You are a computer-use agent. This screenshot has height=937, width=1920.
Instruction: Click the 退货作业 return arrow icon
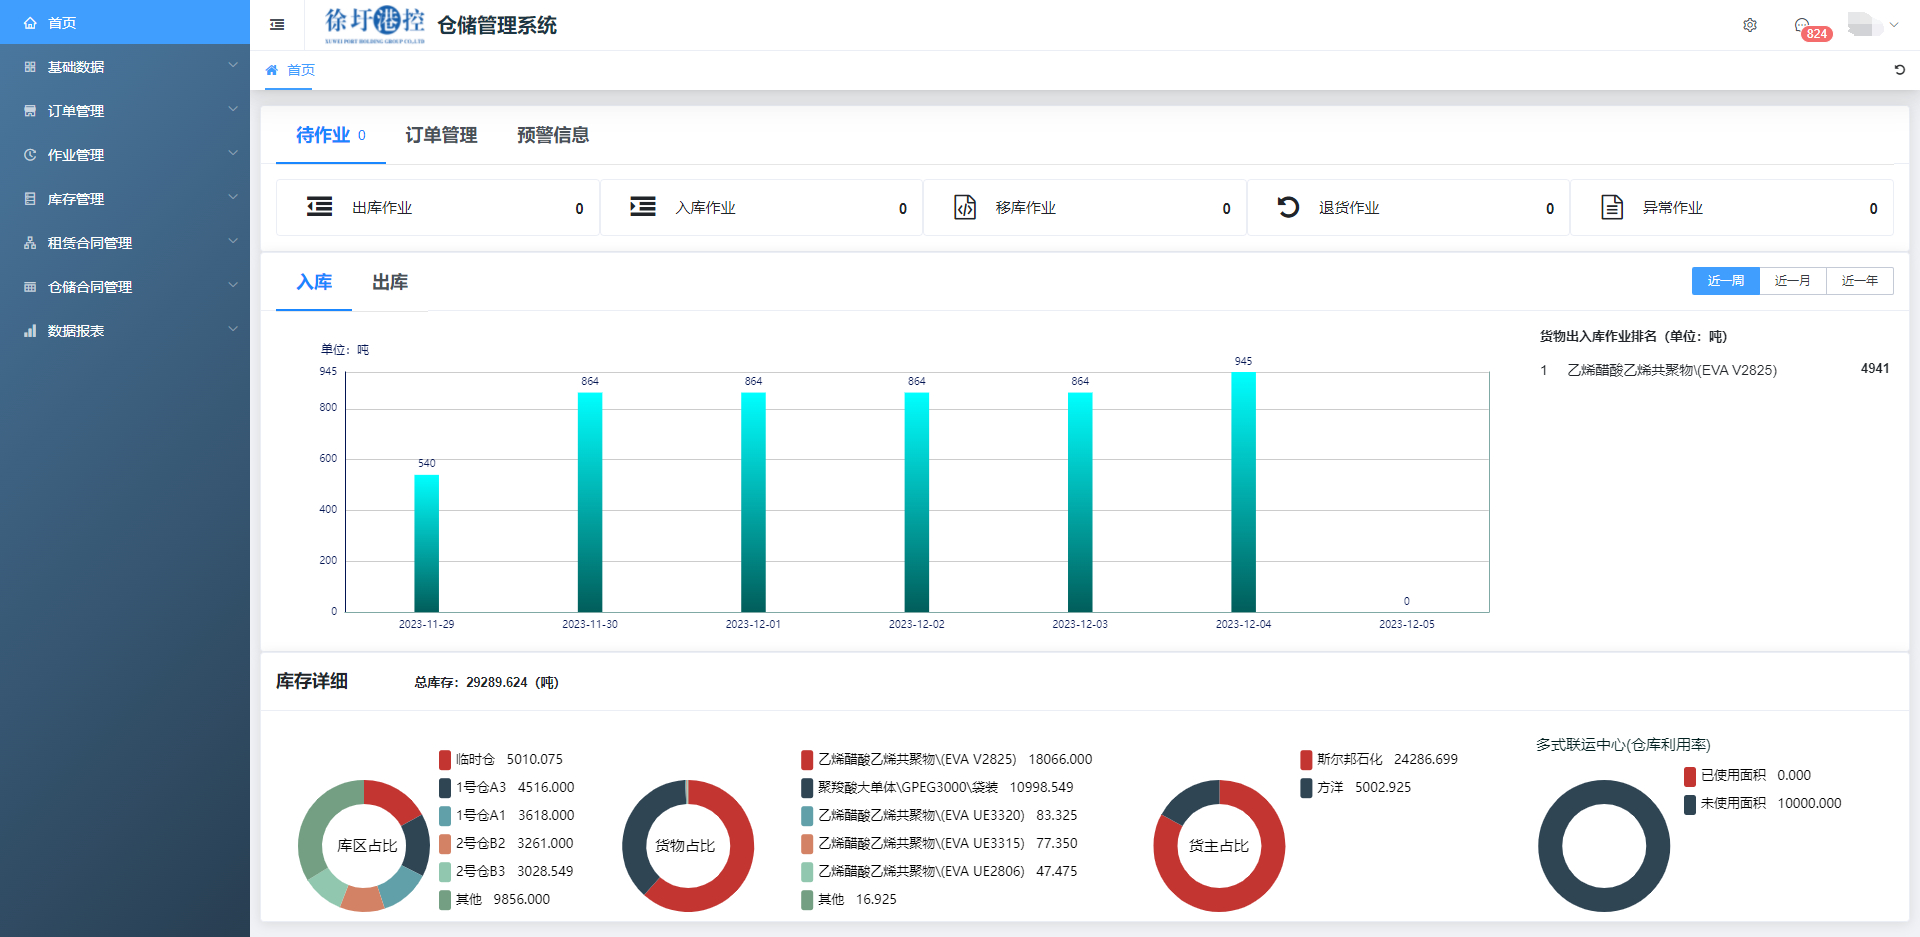[1288, 207]
